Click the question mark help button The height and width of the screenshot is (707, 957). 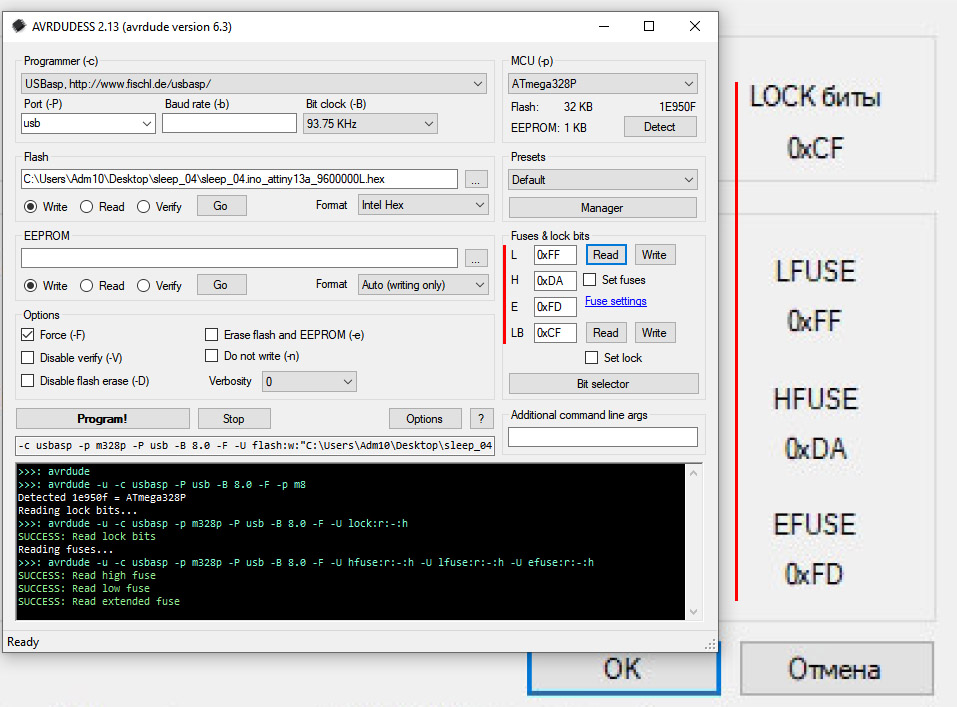tap(481, 419)
